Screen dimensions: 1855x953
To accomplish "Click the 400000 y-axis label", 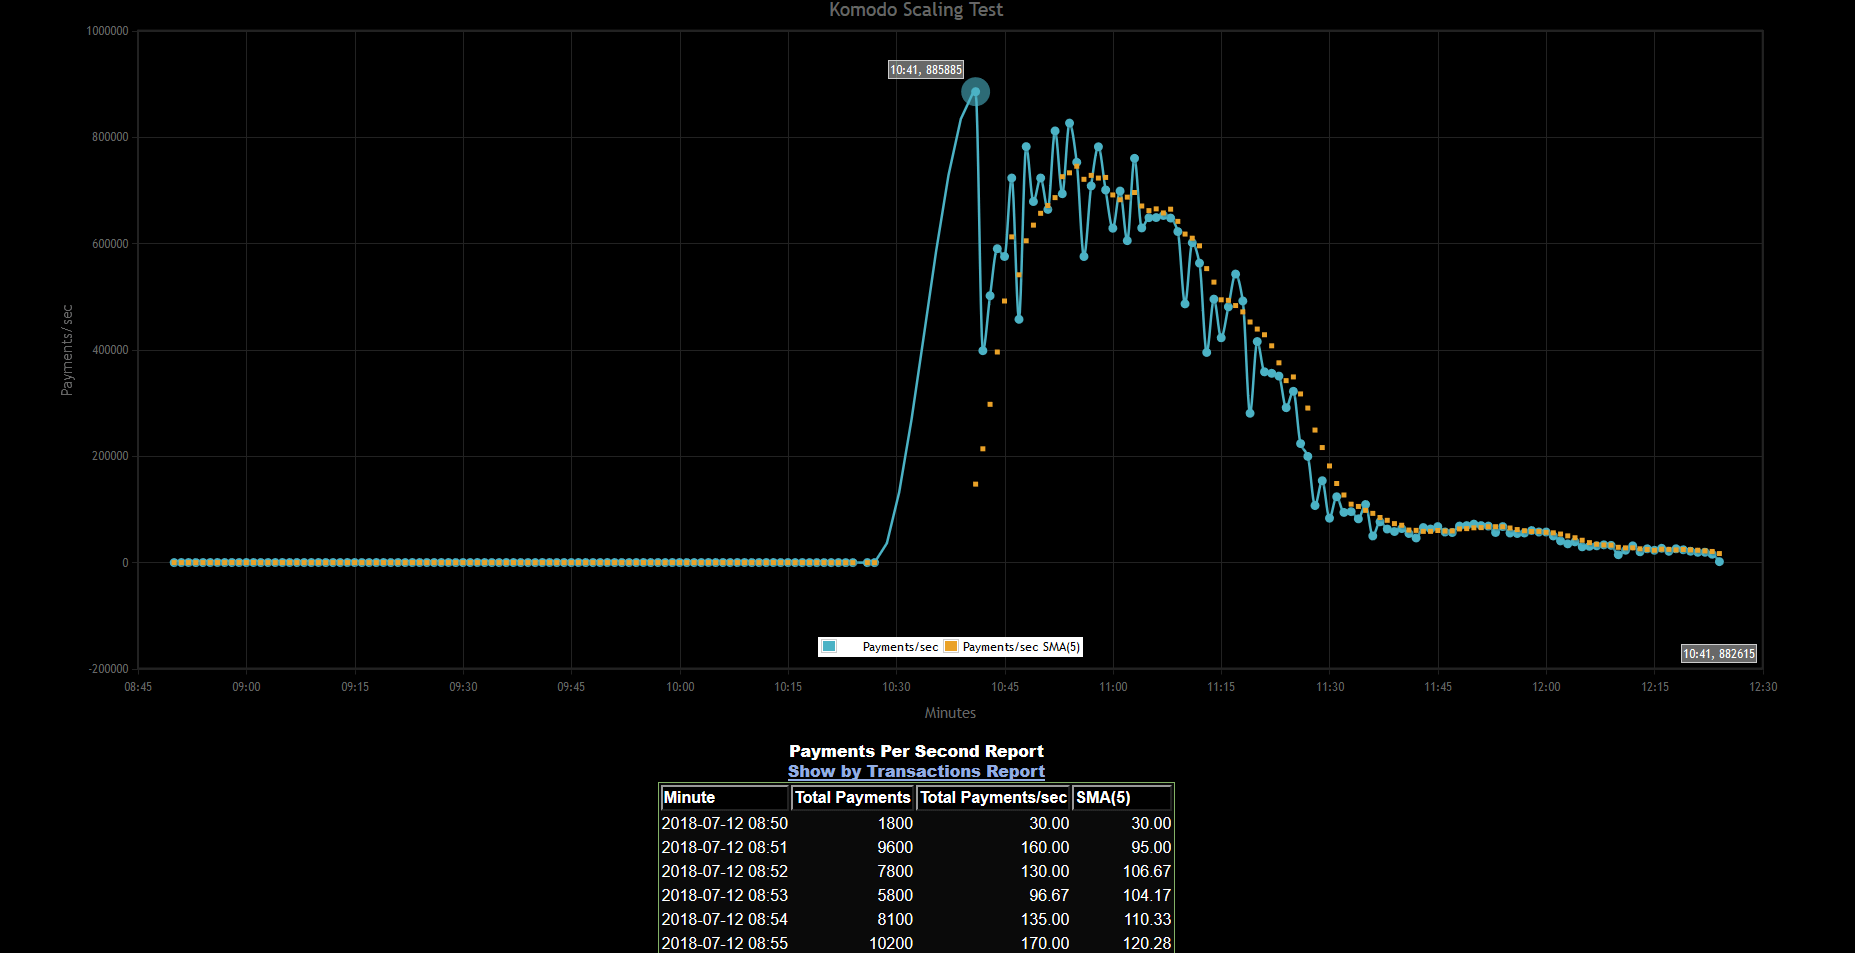I will [x=110, y=350].
